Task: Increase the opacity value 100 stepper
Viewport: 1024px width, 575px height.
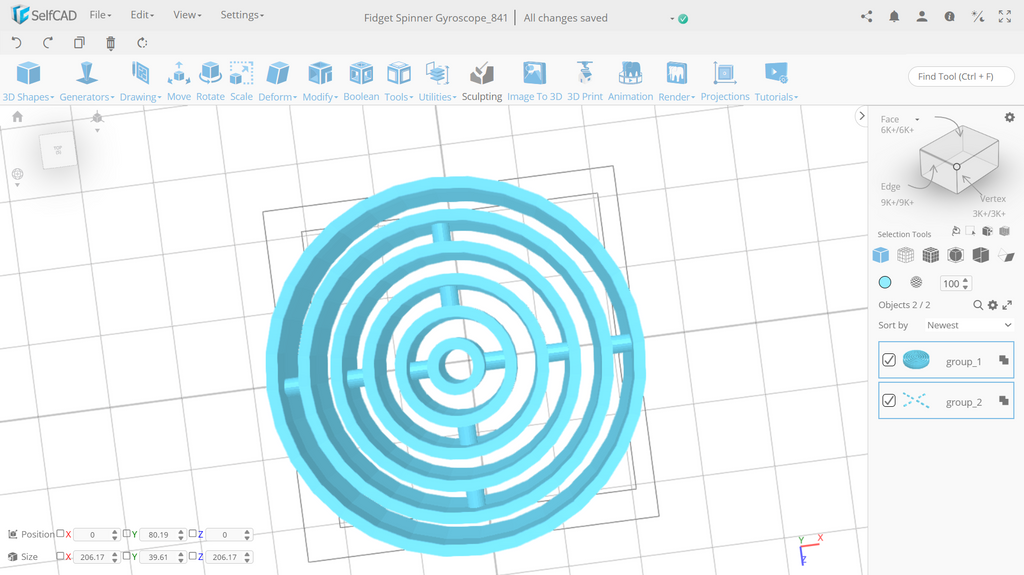Action: 966,280
